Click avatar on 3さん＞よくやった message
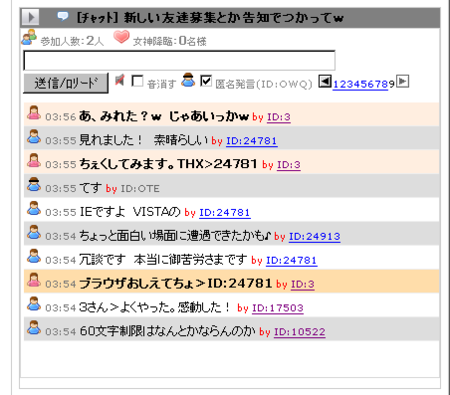This screenshot has height=395, width=450. pos(34,304)
